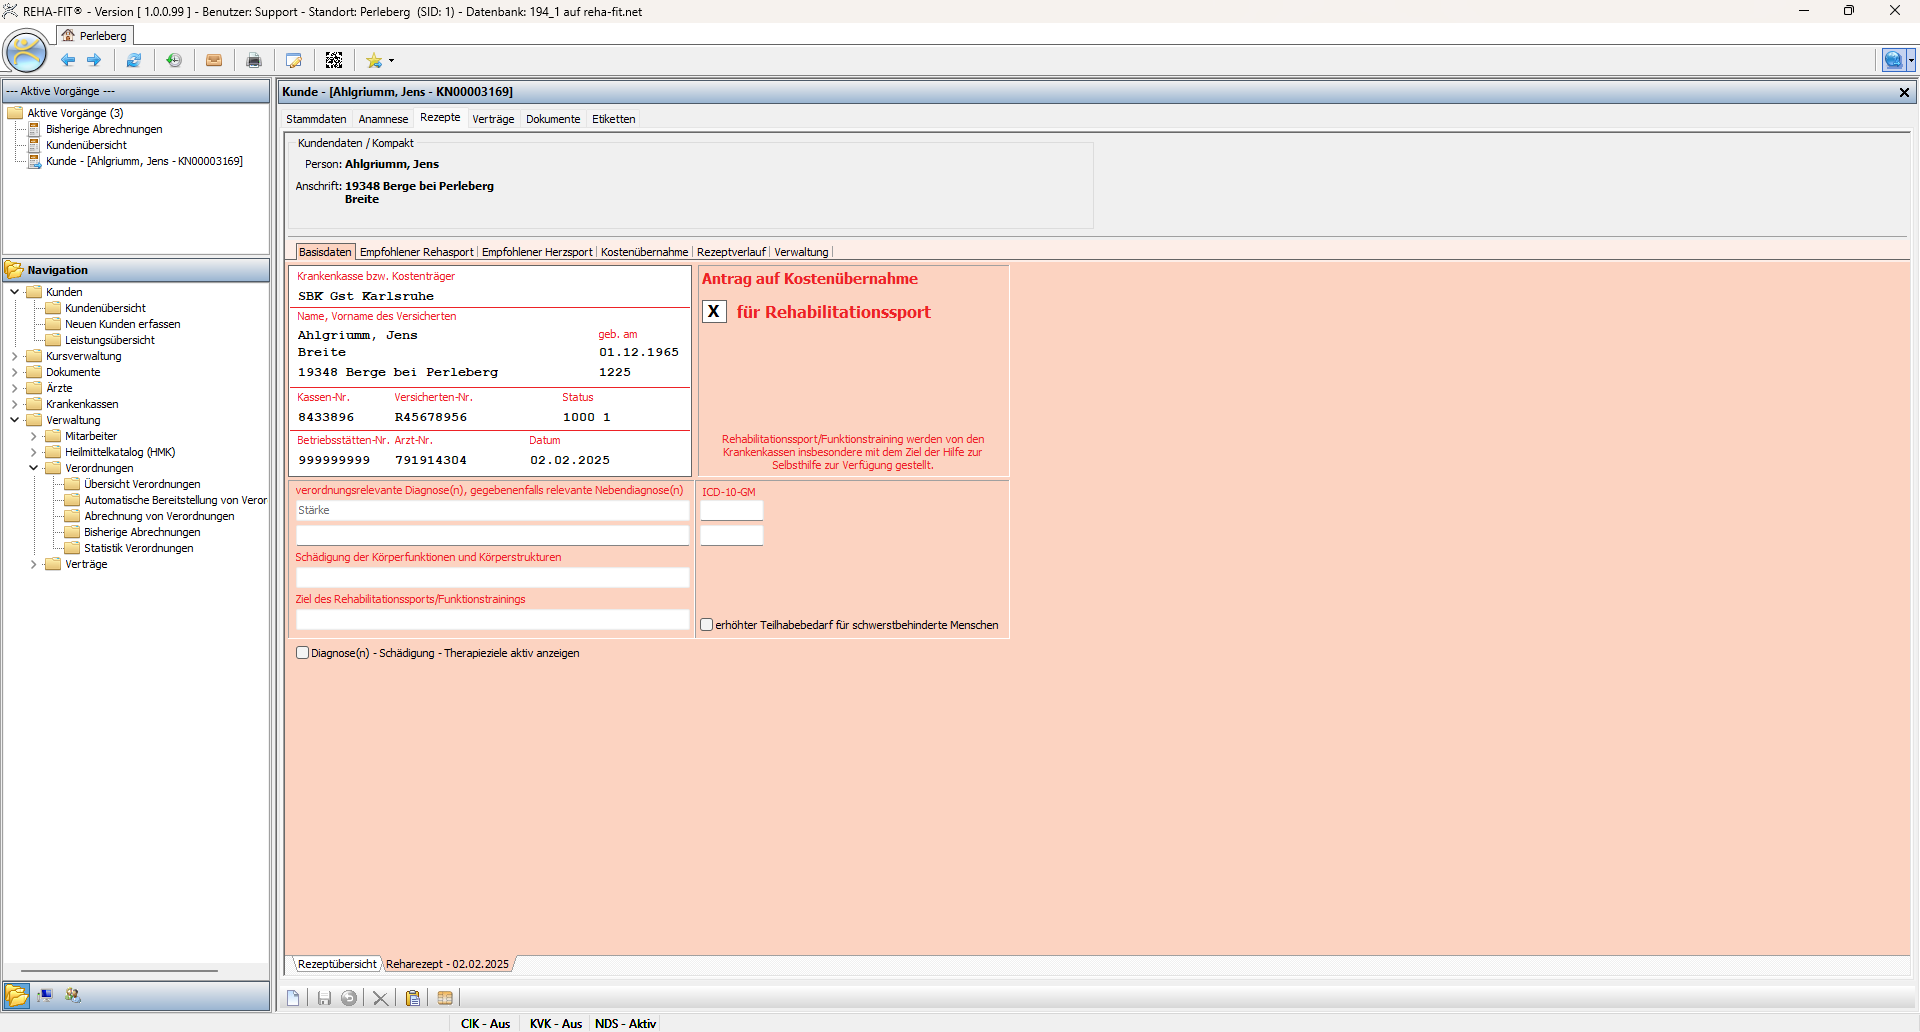Save with the floppy disk icon
This screenshot has height=1032, width=1920.
click(x=324, y=998)
